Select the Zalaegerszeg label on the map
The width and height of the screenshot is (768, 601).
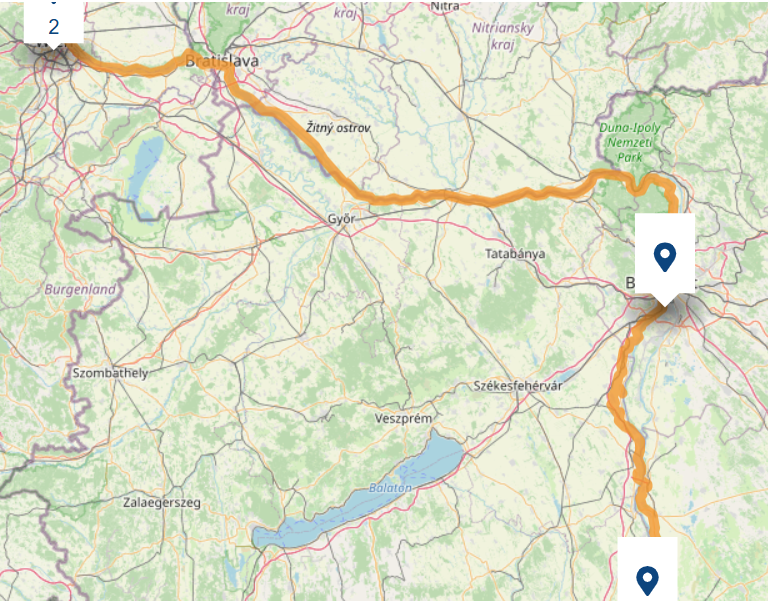point(162,503)
